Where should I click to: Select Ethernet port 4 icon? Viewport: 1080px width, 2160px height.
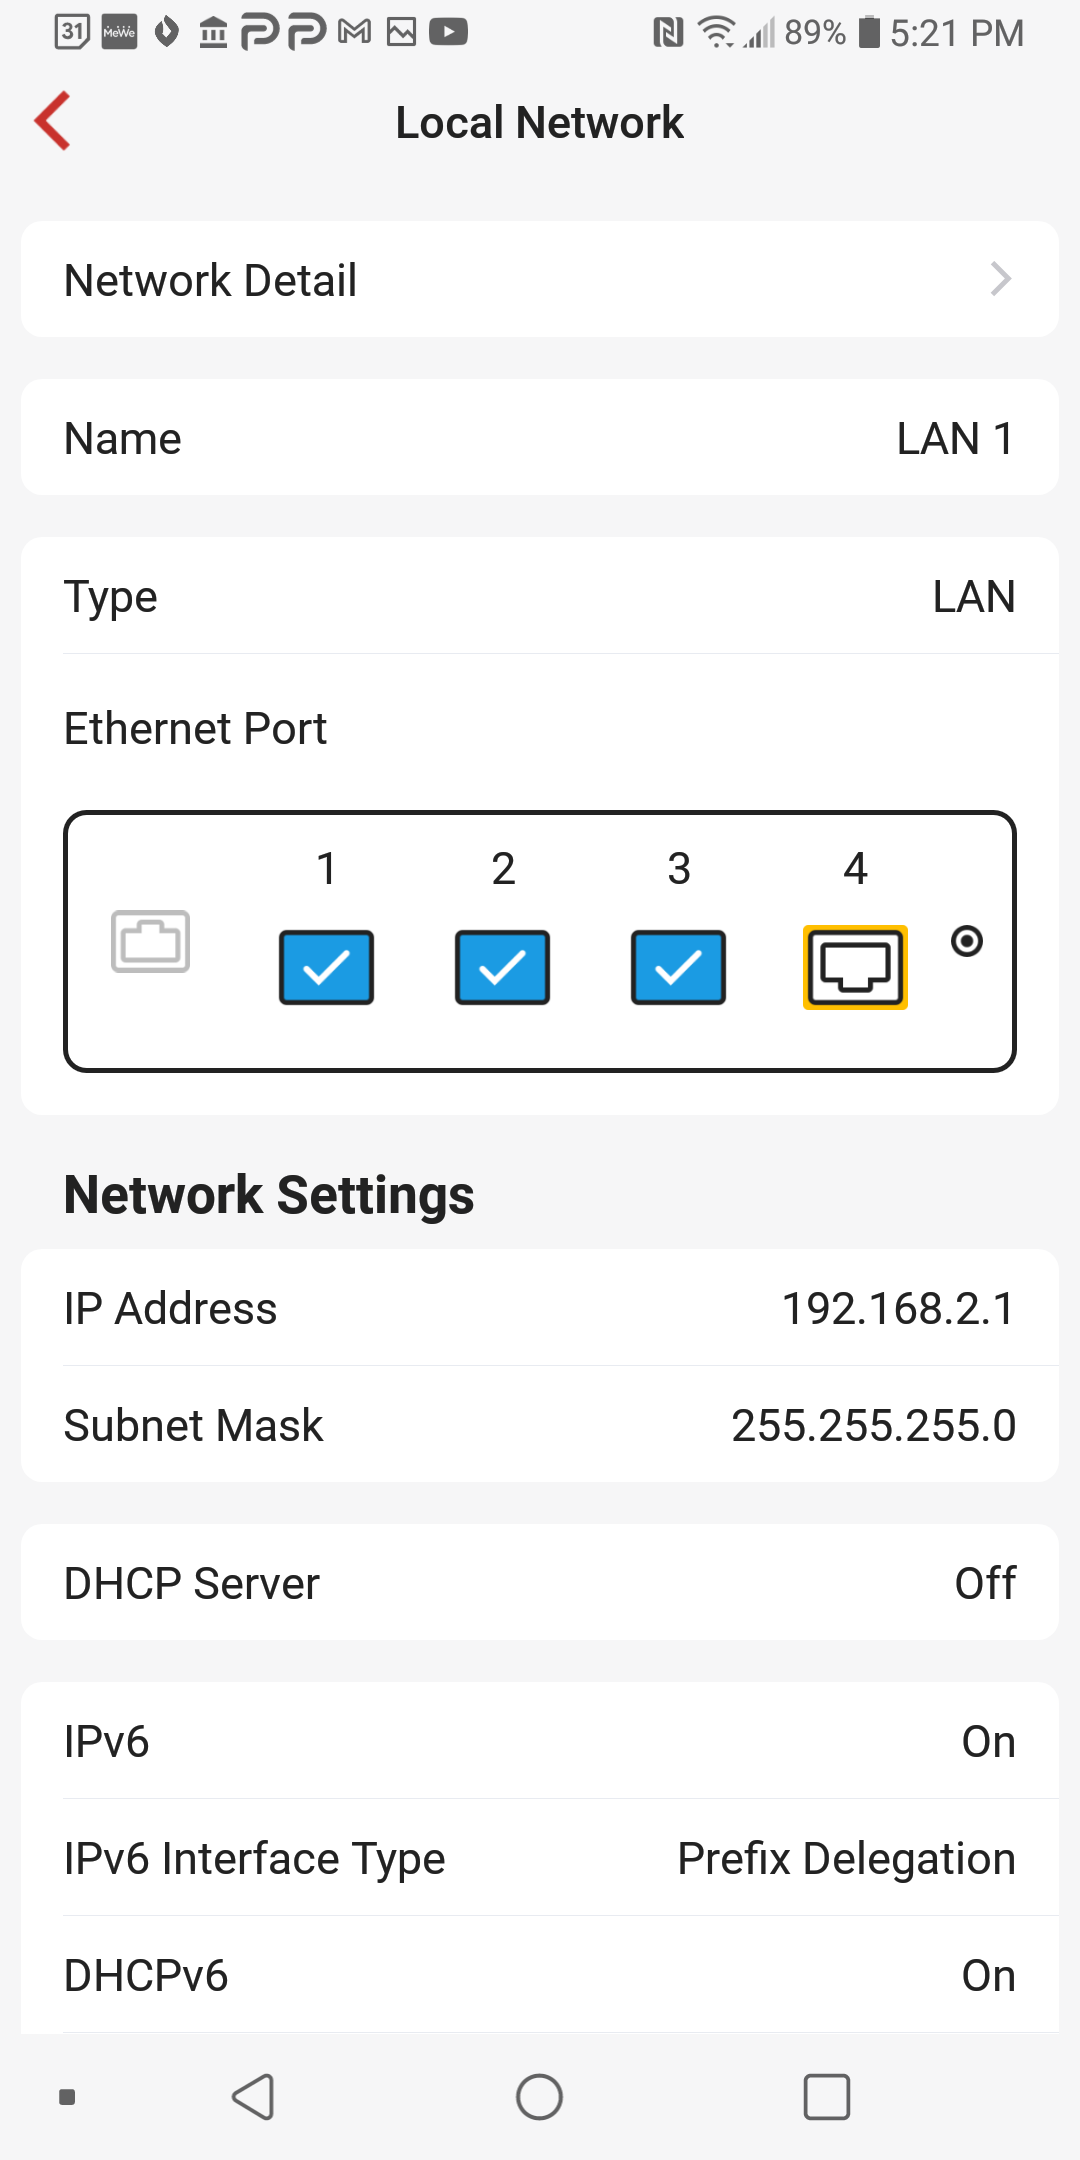pyautogui.click(x=855, y=967)
